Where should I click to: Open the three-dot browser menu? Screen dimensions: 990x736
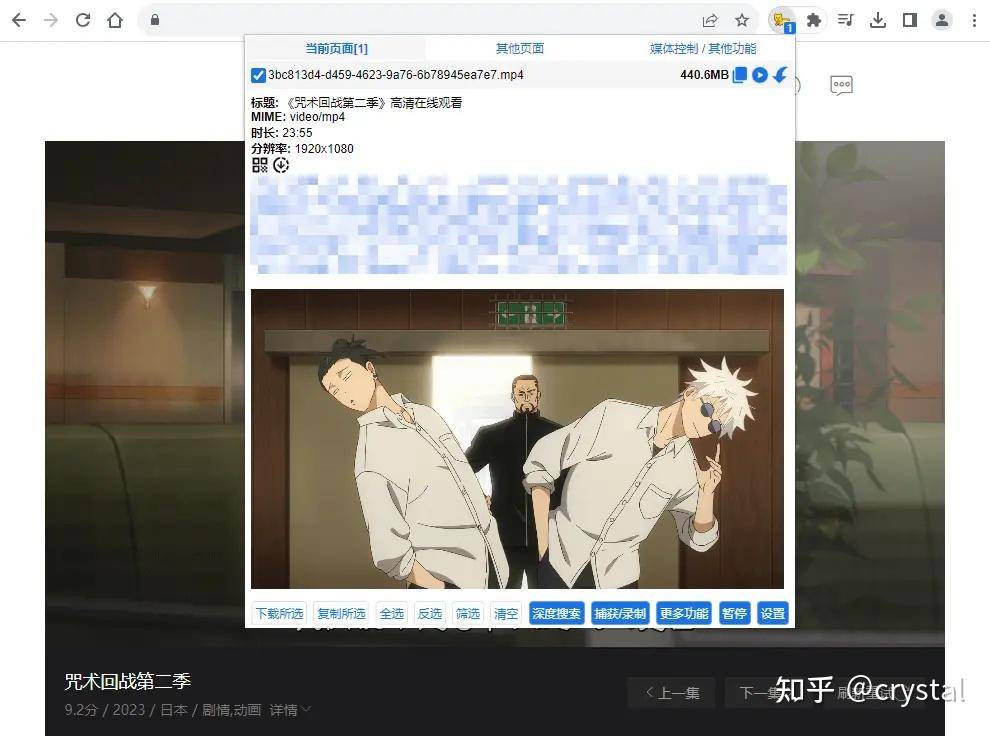tap(974, 20)
